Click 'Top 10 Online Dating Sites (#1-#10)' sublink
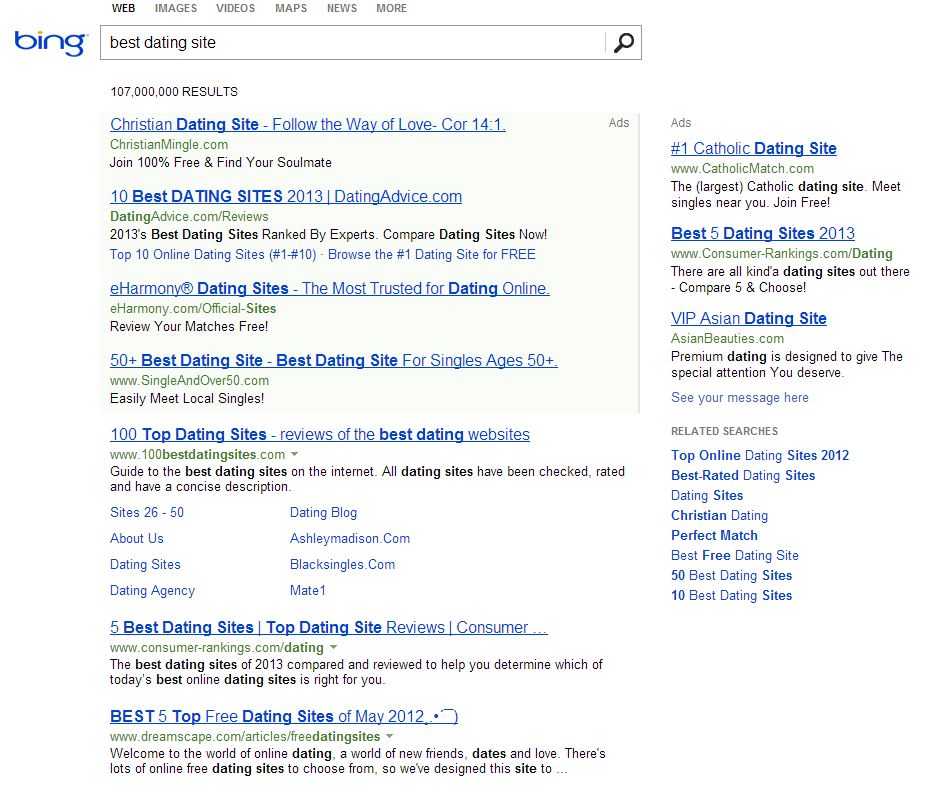The image size is (949, 792). [x=213, y=254]
